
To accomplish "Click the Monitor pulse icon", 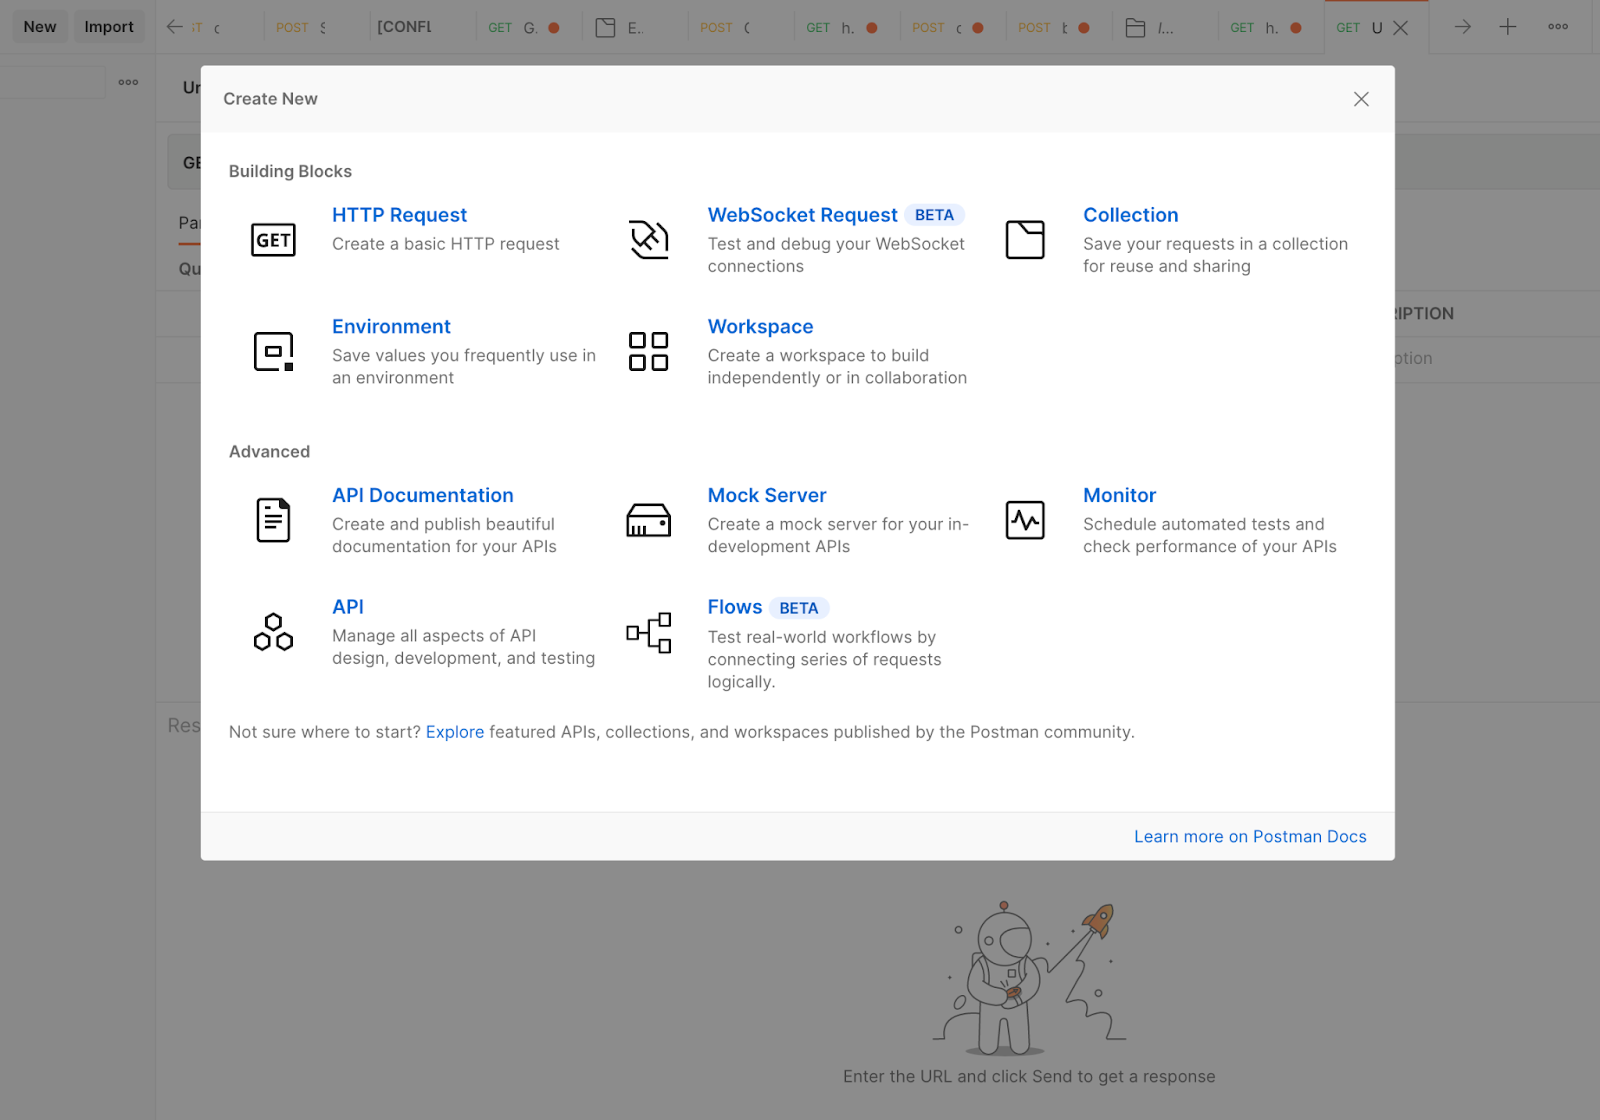I will click(1025, 520).
